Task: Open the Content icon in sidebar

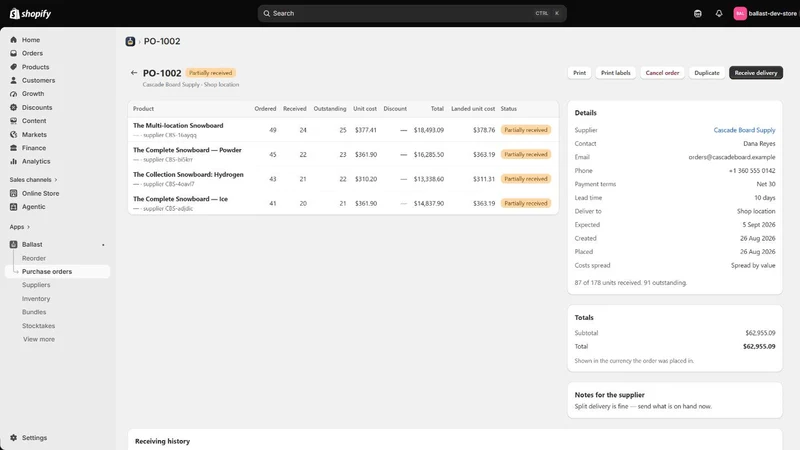Action: click(13, 121)
